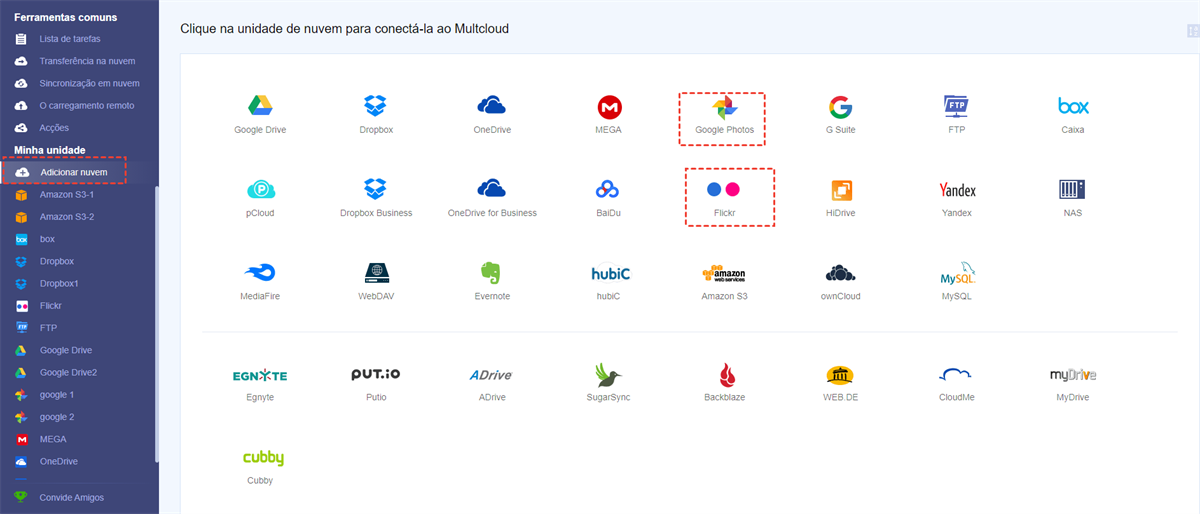The height and width of the screenshot is (514, 1200).
Task: Select the FTP service icon
Action: click(956, 106)
